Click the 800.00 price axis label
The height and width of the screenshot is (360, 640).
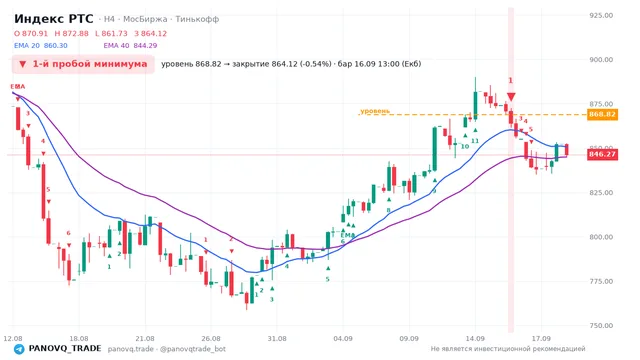coord(601,237)
